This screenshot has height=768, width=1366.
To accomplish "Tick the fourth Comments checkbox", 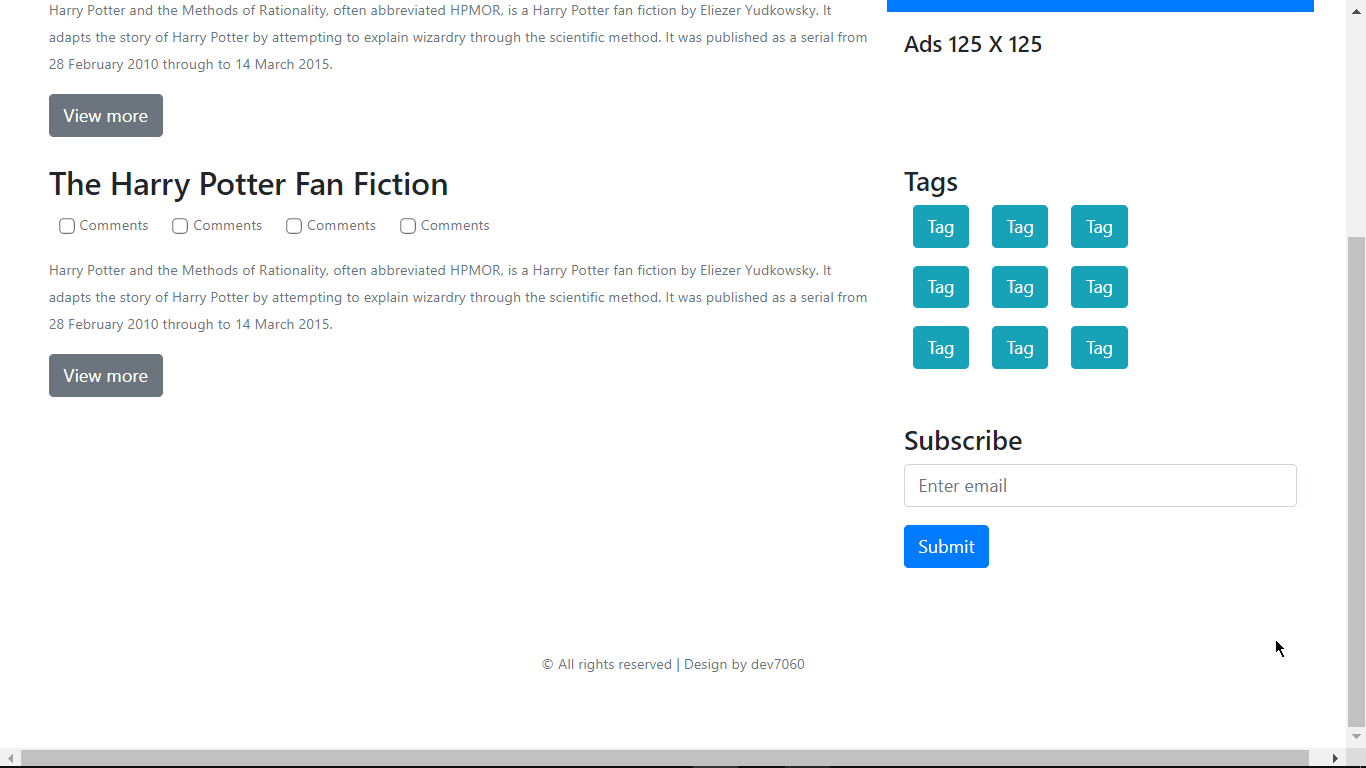I will pyautogui.click(x=408, y=226).
